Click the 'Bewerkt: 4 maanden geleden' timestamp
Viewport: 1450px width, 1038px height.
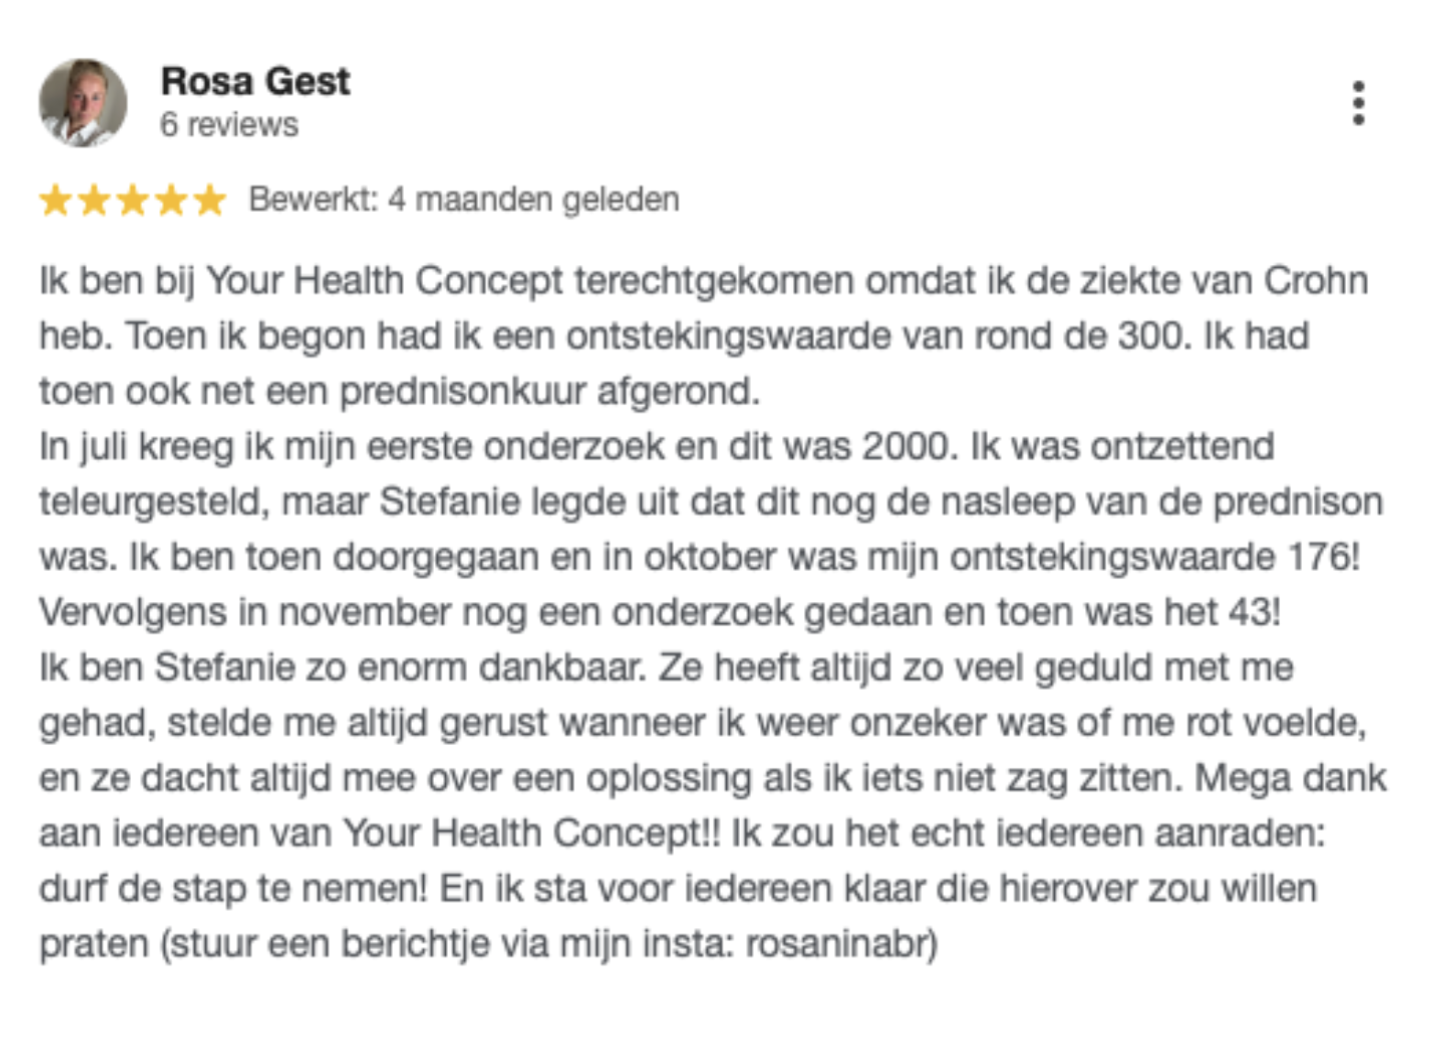click(464, 200)
